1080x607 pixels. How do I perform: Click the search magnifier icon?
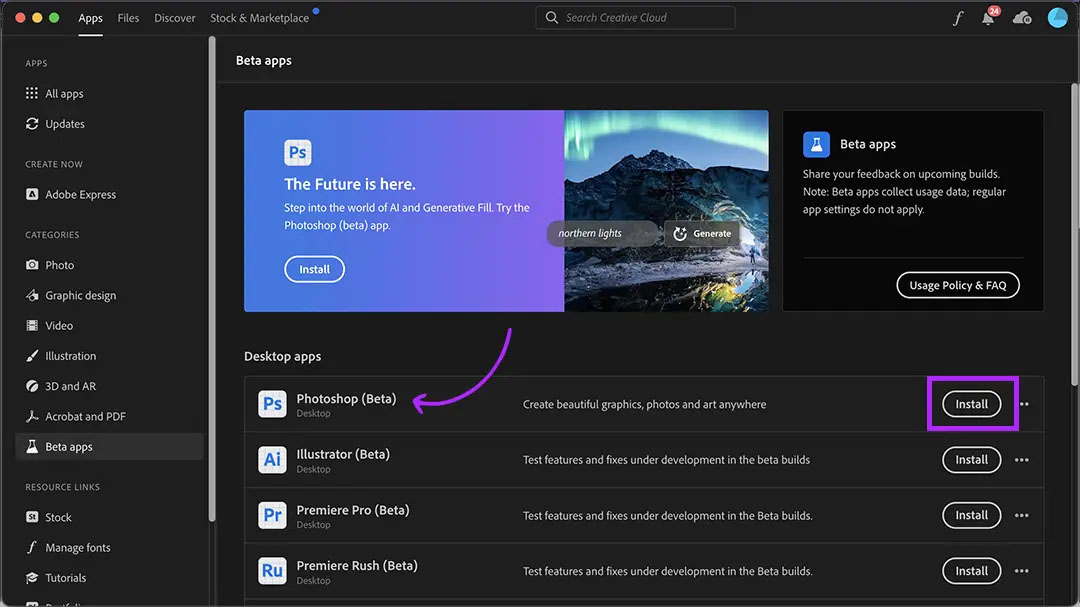[x=551, y=17]
